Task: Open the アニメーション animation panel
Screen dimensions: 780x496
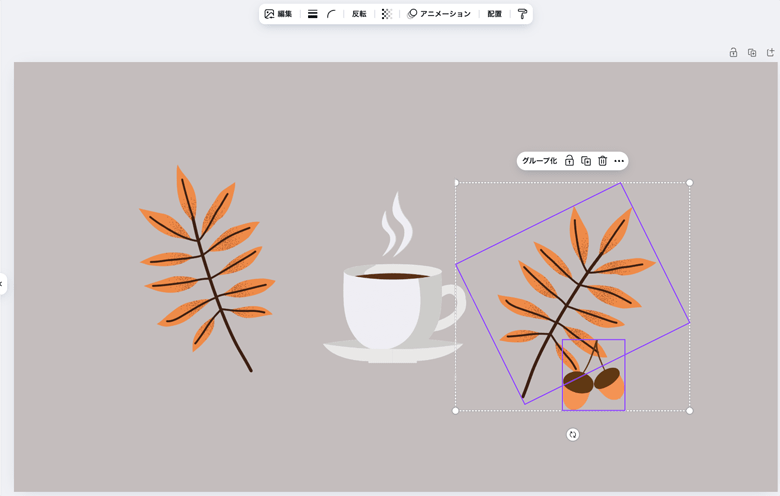Action: tap(439, 14)
